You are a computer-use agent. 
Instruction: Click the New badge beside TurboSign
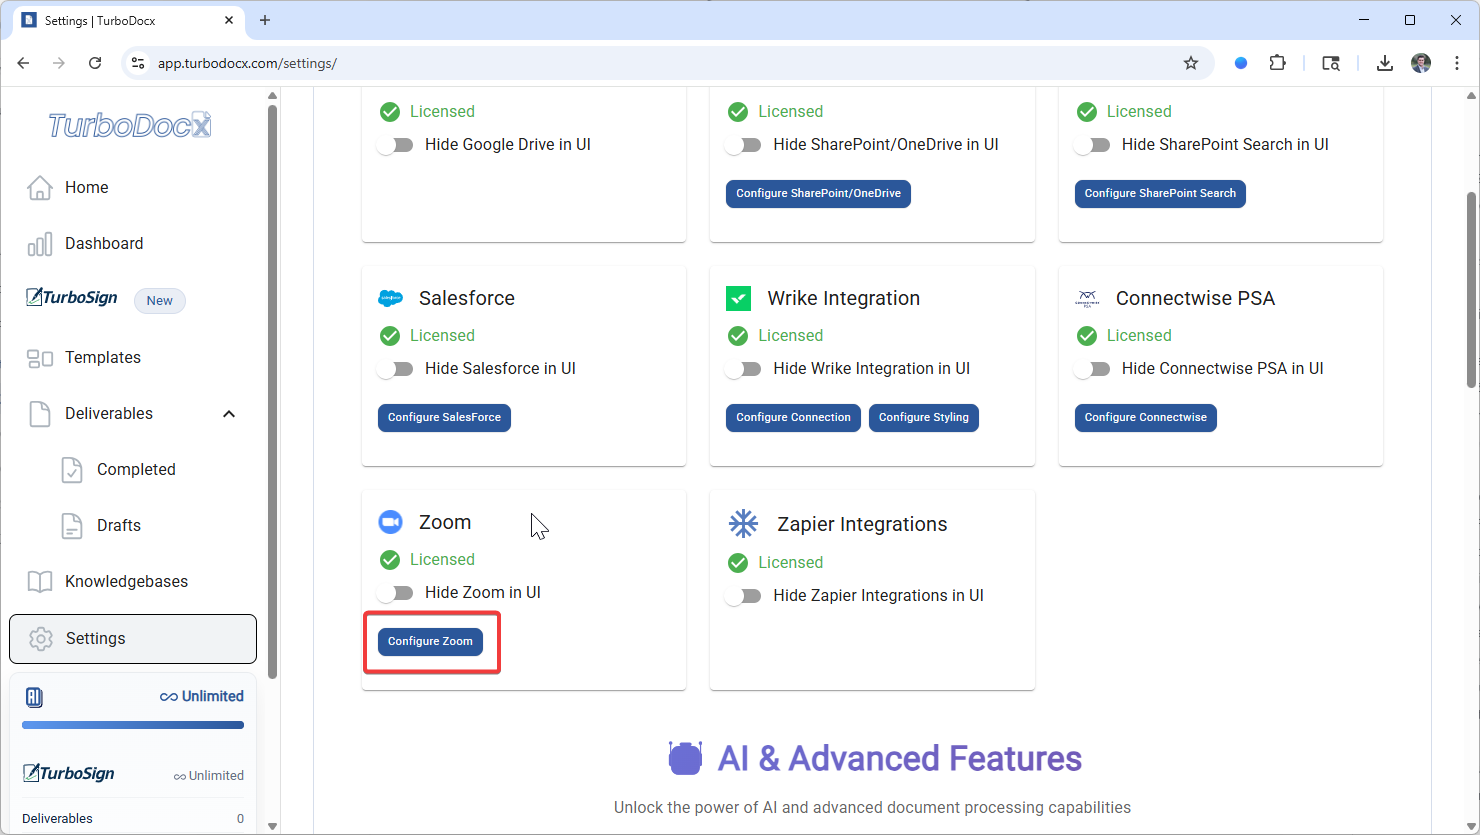pyautogui.click(x=160, y=301)
